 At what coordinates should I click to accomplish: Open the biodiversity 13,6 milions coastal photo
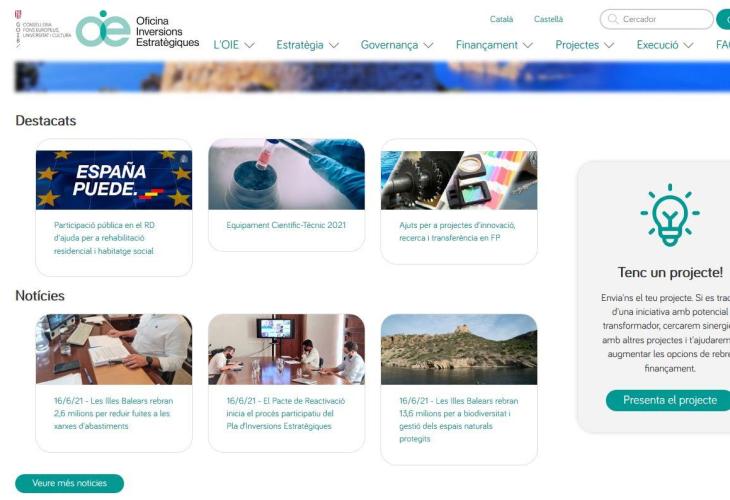click(458, 350)
